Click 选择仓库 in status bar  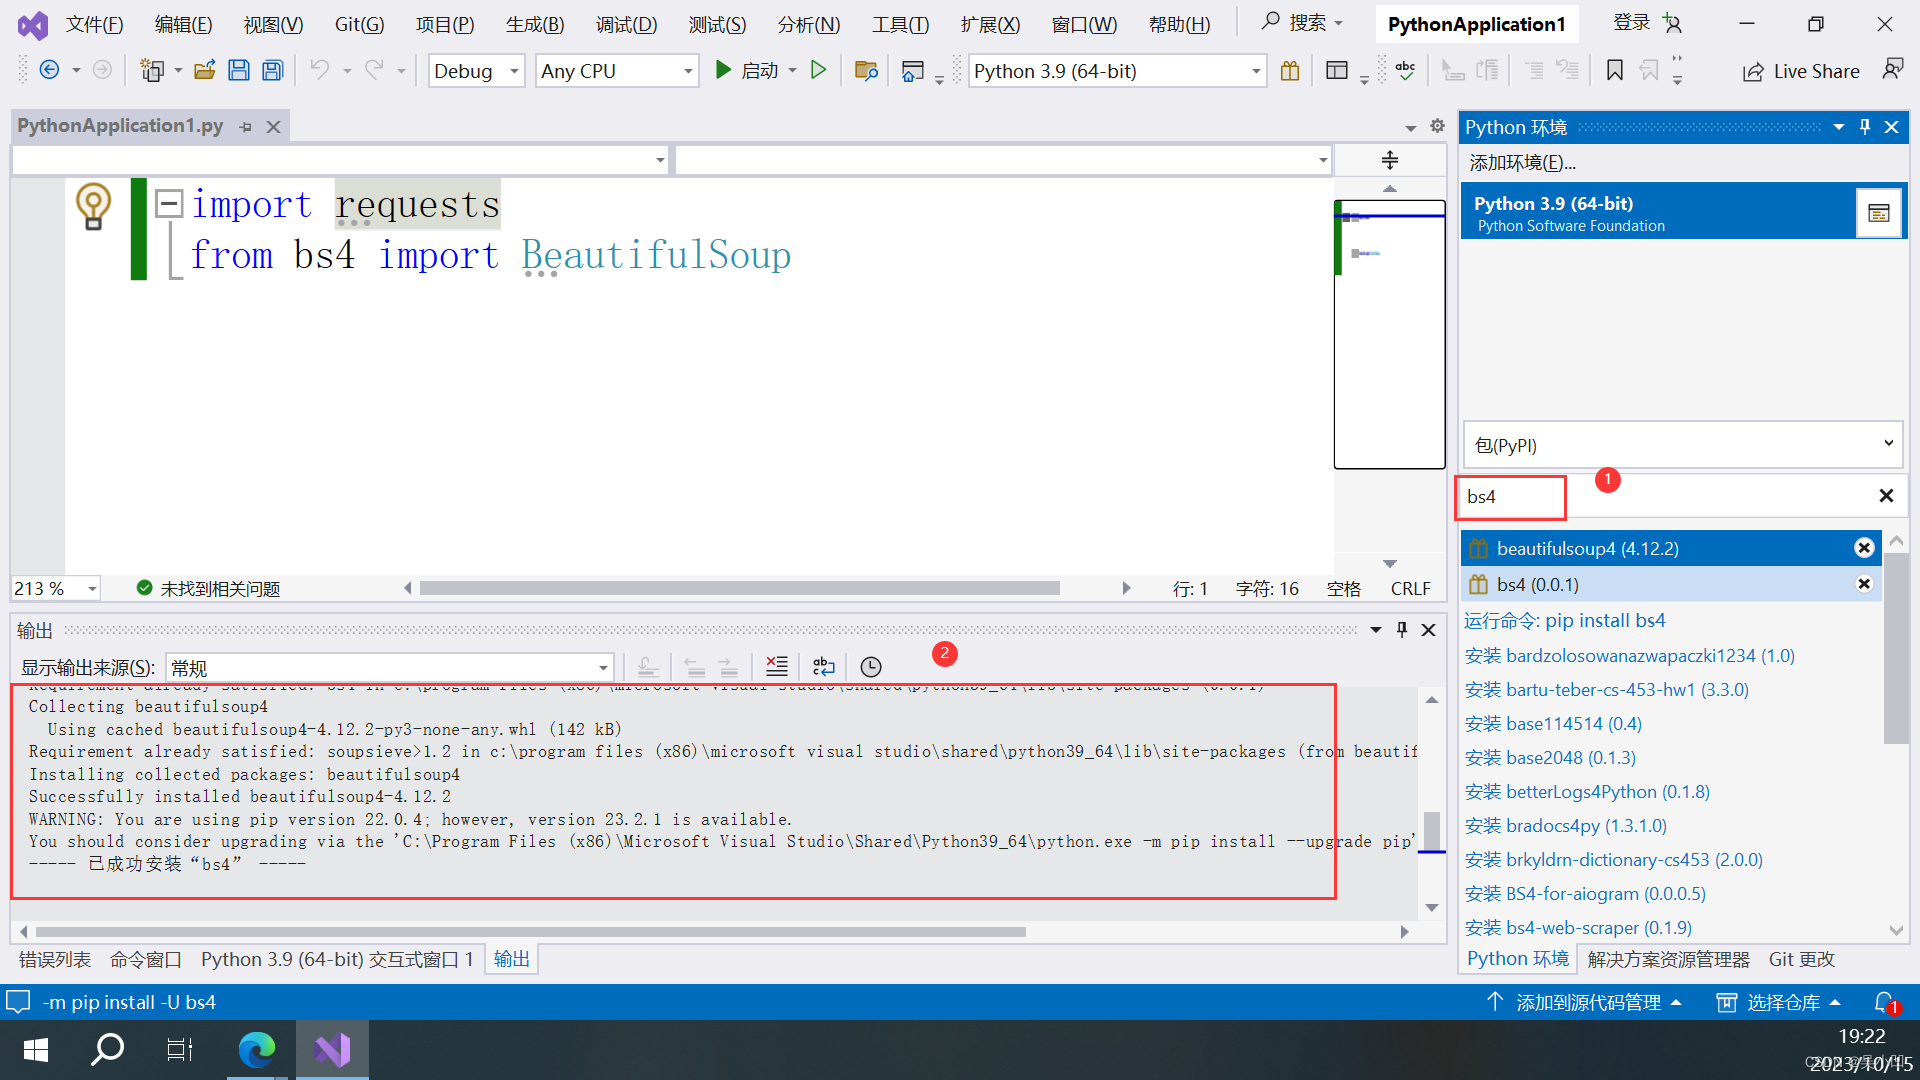[1779, 1002]
